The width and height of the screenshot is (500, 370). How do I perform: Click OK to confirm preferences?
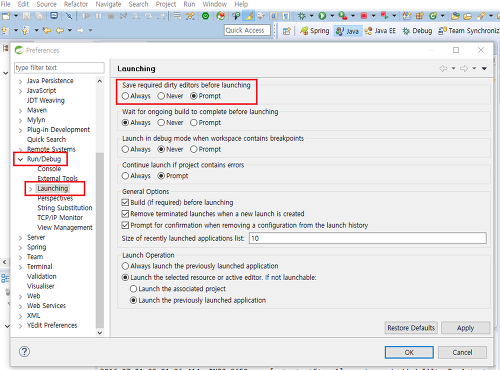coord(409,352)
